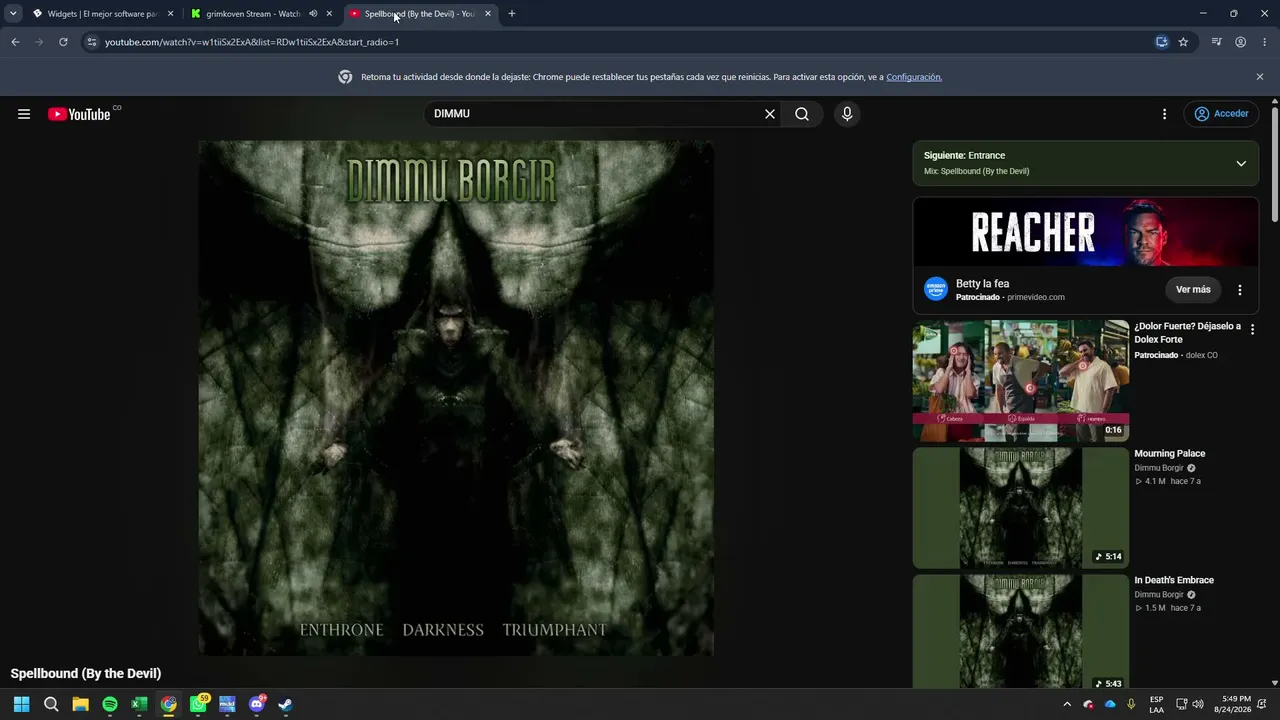Open Excel from the taskbar

click(139, 704)
